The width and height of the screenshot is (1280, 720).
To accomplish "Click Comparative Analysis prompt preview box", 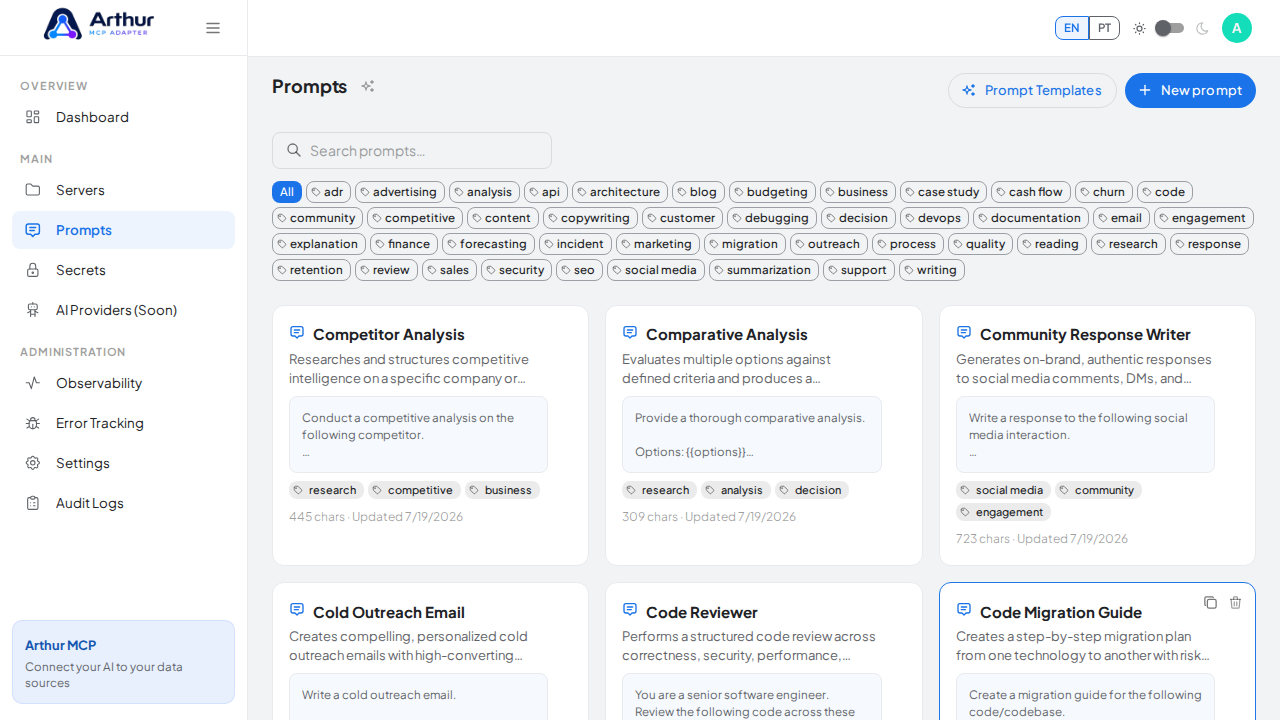I will pyautogui.click(x=752, y=435).
